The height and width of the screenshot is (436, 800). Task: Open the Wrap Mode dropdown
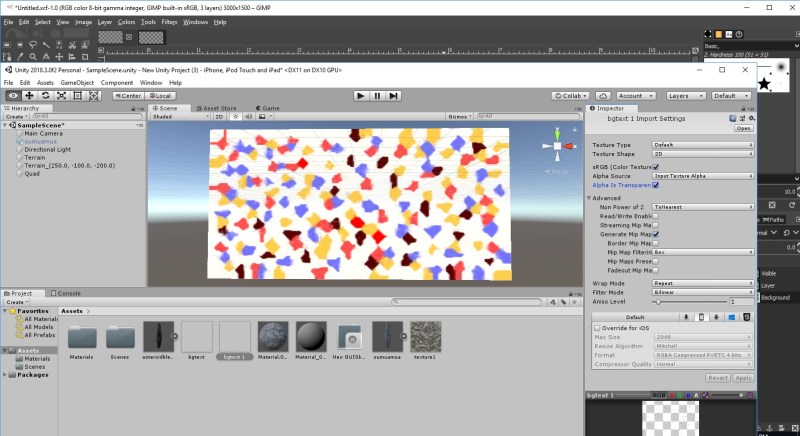(703, 283)
